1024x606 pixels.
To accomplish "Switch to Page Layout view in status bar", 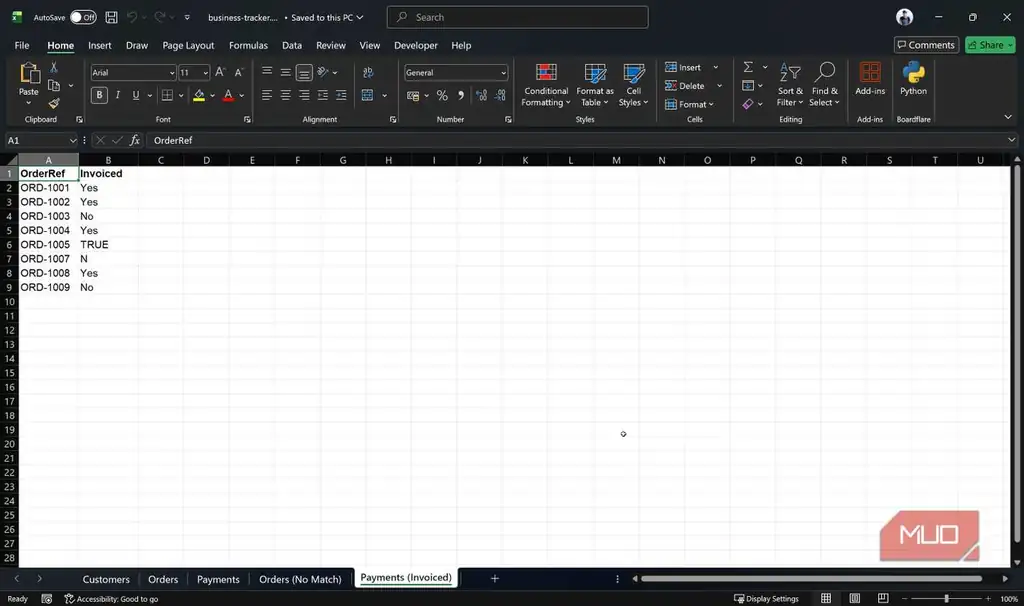I will click(854, 598).
